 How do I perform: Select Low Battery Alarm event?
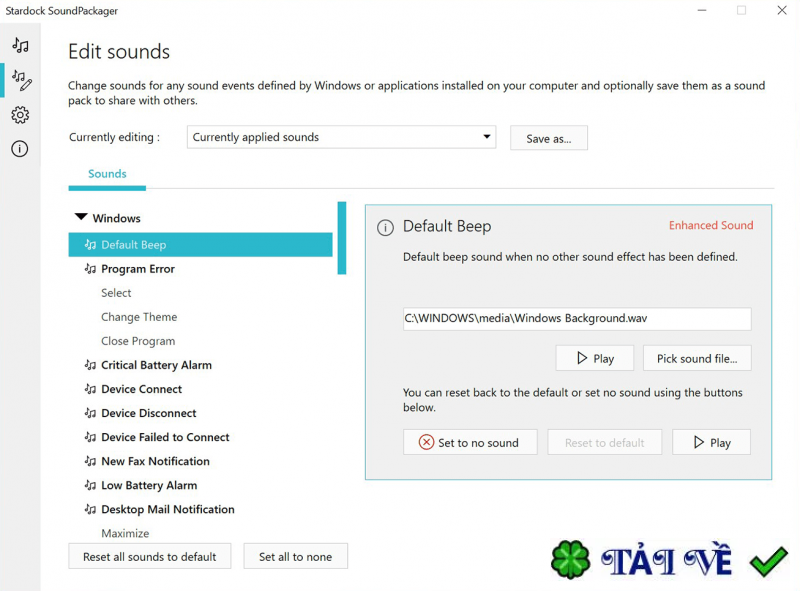149,485
